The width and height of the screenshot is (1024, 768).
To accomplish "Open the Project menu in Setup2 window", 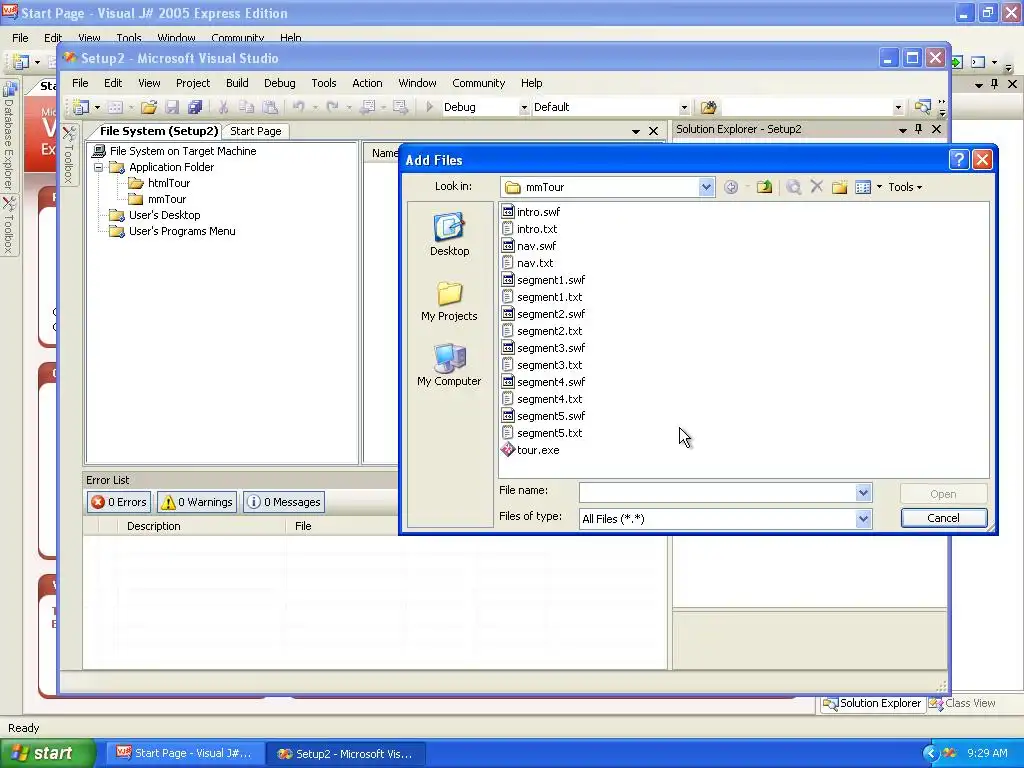I will click(193, 83).
